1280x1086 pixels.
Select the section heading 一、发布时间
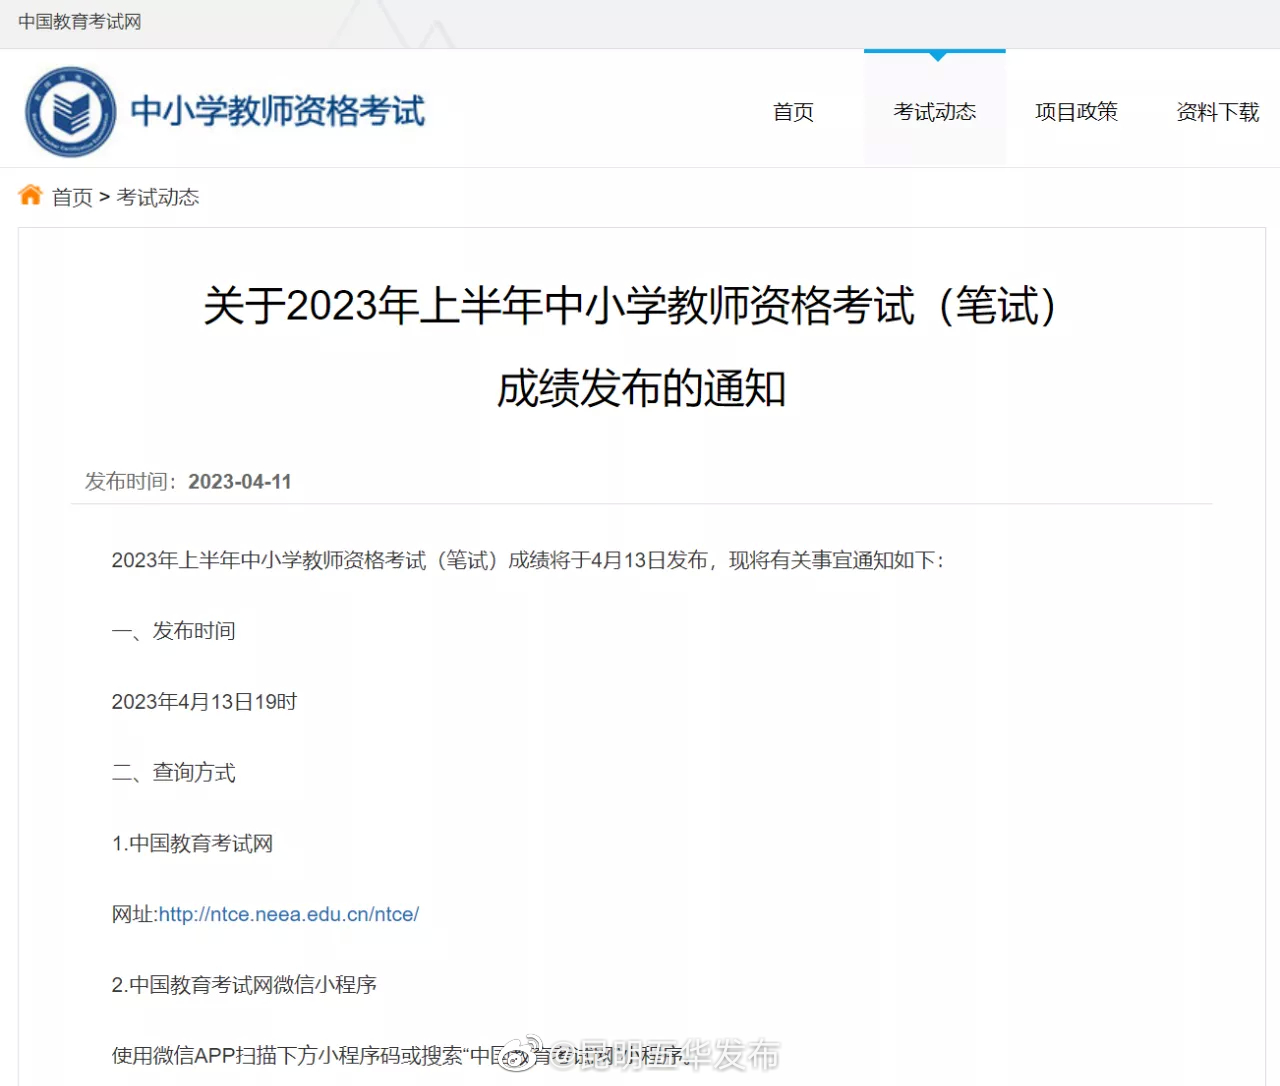(x=173, y=631)
